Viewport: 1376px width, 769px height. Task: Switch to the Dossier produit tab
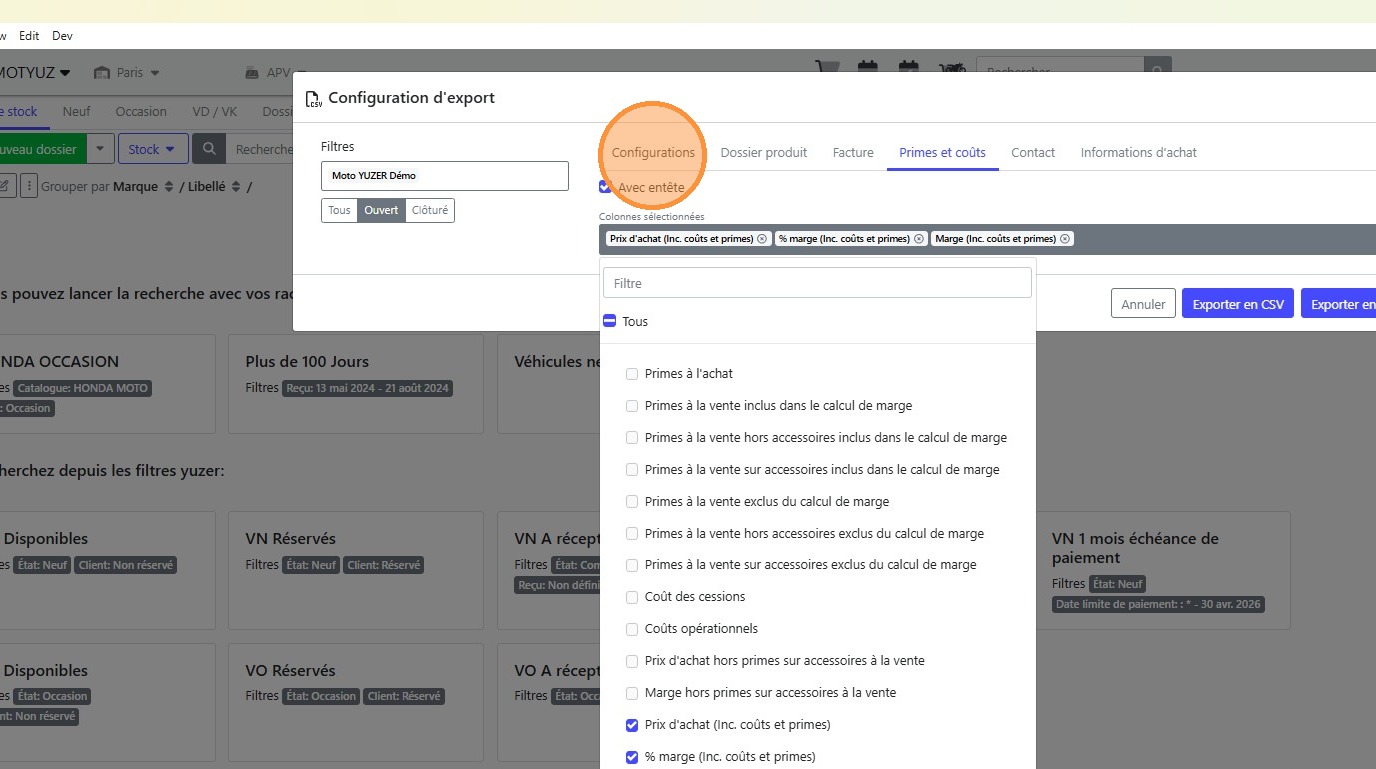pyautogui.click(x=764, y=153)
